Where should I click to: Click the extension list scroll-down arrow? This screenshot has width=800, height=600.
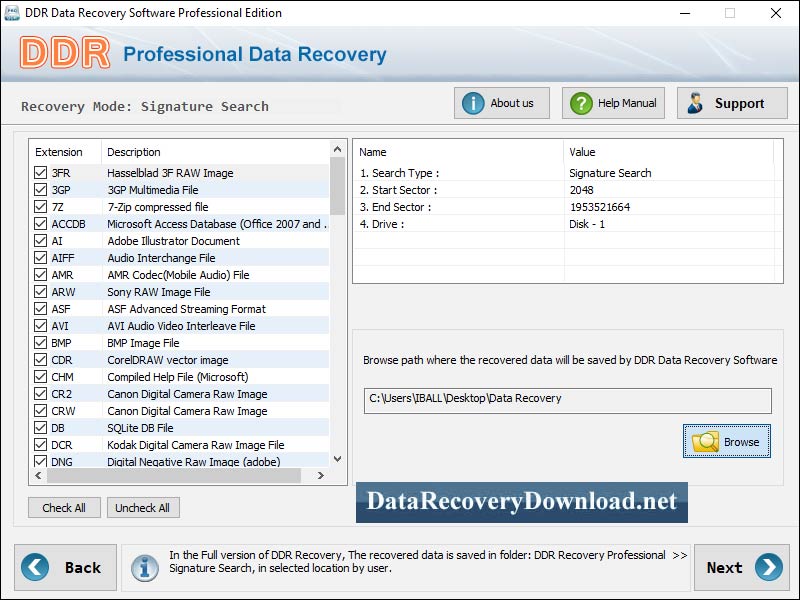coord(336,461)
